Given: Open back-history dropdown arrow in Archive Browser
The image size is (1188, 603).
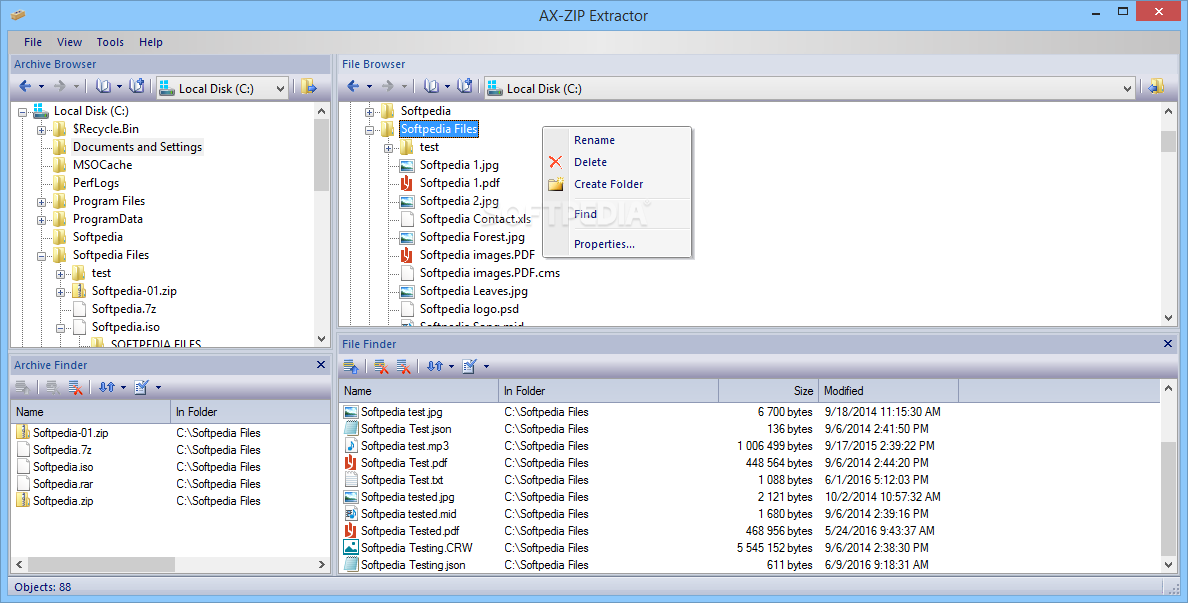Looking at the screenshot, I should pos(41,88).
